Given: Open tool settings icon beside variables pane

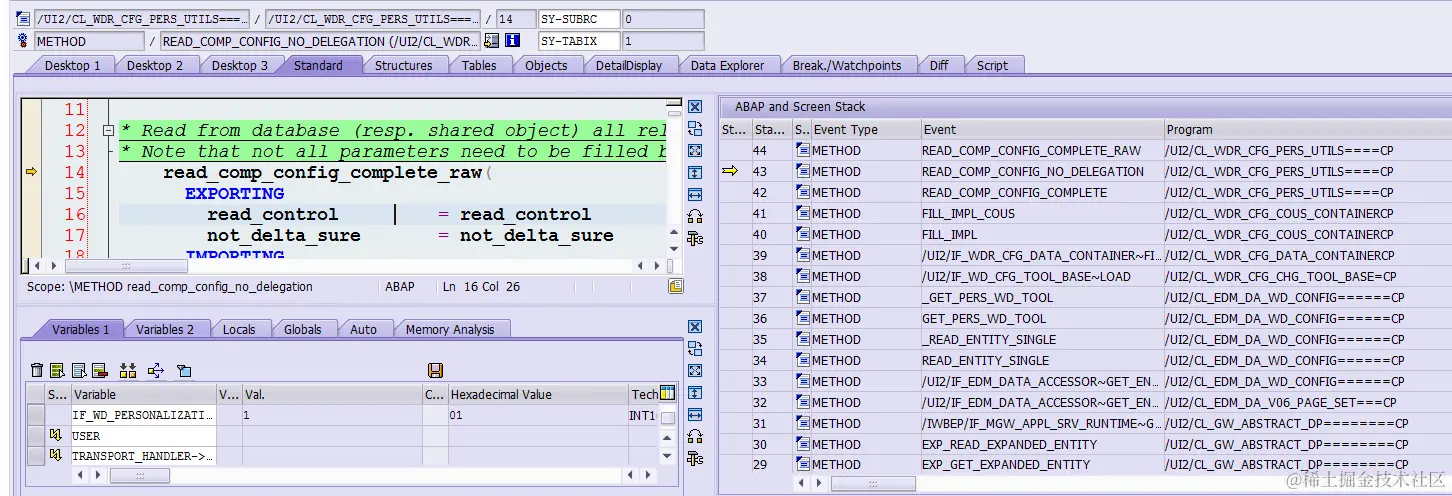Looking at the screenshot, I should tap(695, 458).
